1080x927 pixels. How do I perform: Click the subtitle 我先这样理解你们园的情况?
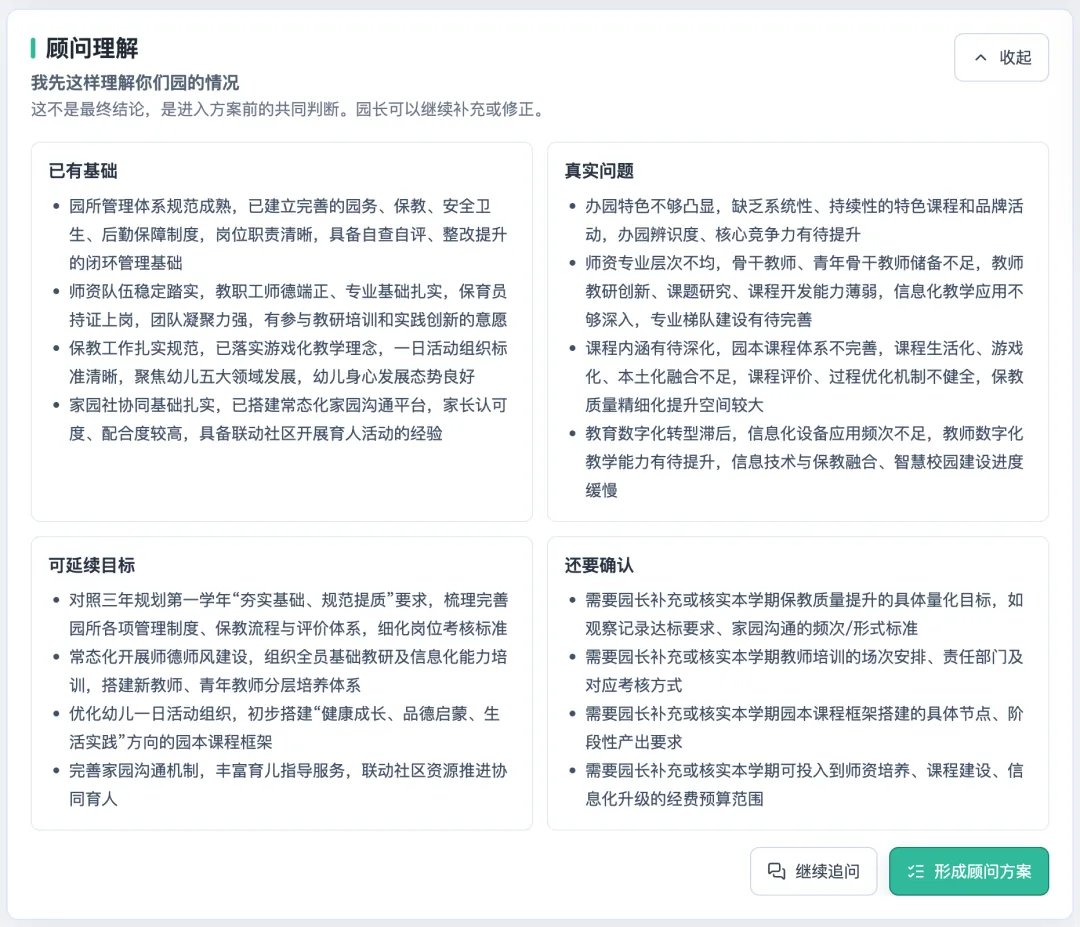(x=135, y=83)
